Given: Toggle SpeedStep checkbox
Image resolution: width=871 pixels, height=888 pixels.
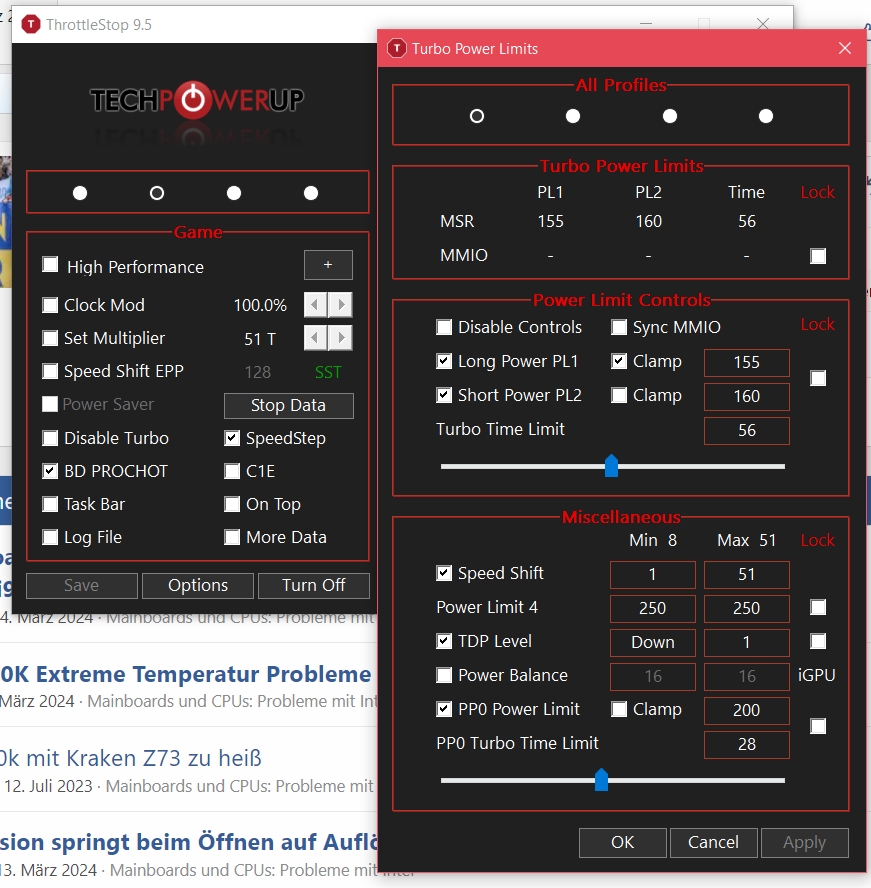Looking at the screenshot, I should pos(232,438).
